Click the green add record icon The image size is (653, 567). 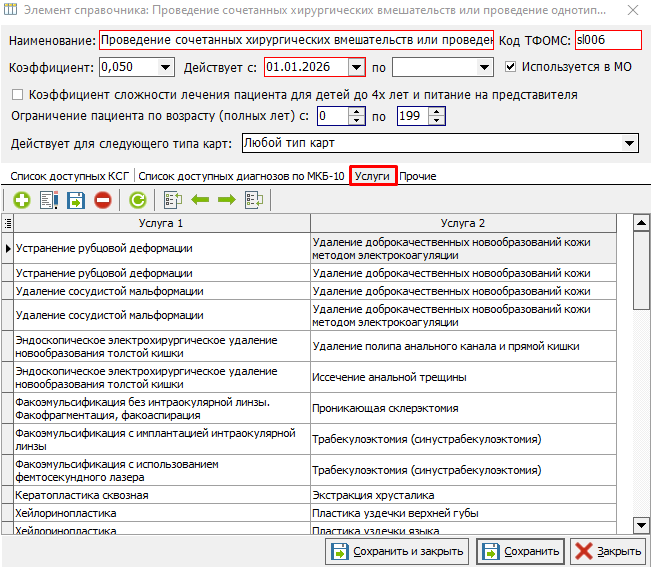pyautogui.click(x=21, y=200)
